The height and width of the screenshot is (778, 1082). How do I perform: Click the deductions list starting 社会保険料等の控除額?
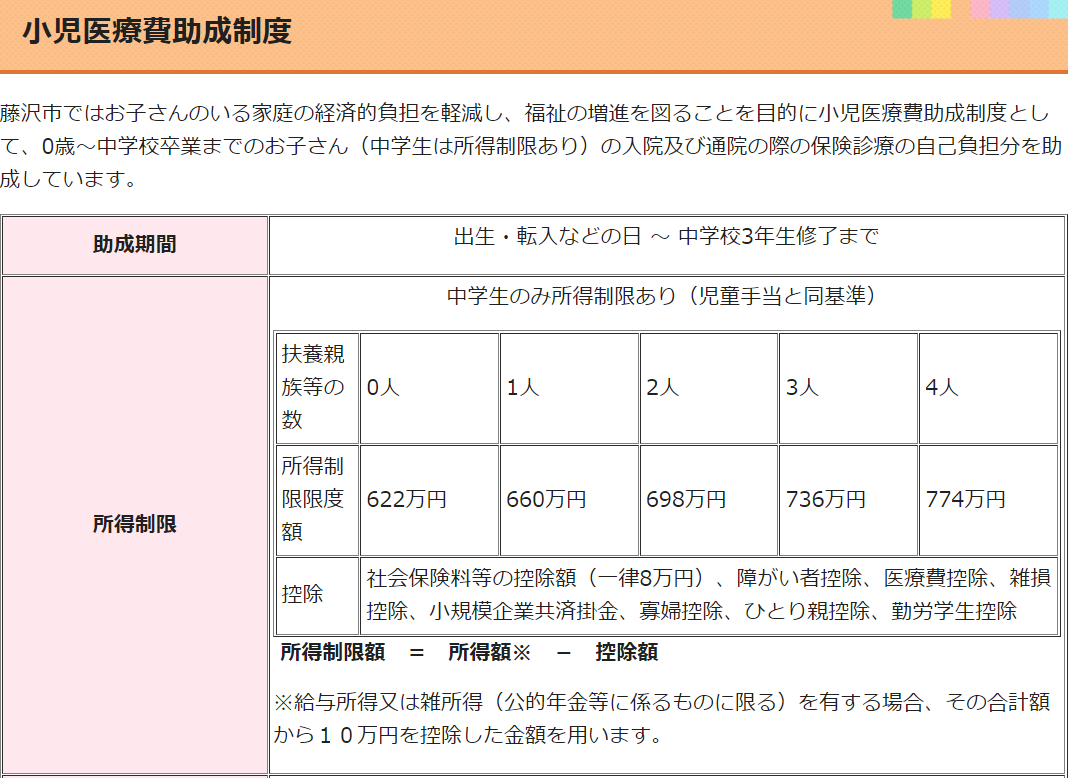(709, 595)
